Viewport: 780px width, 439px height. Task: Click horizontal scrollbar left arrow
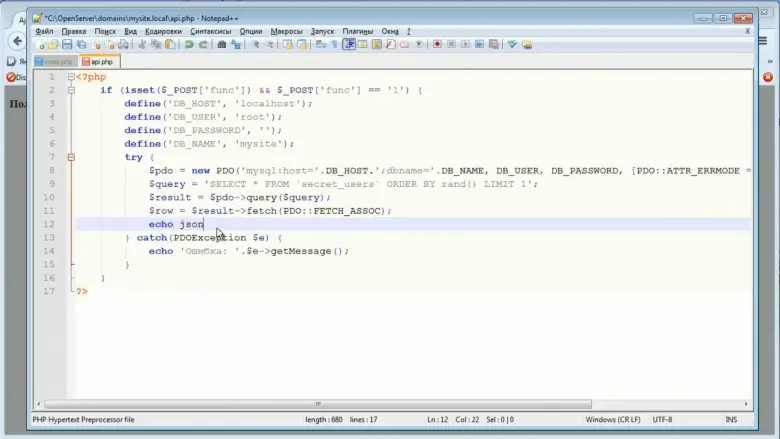tap(38, 404)
